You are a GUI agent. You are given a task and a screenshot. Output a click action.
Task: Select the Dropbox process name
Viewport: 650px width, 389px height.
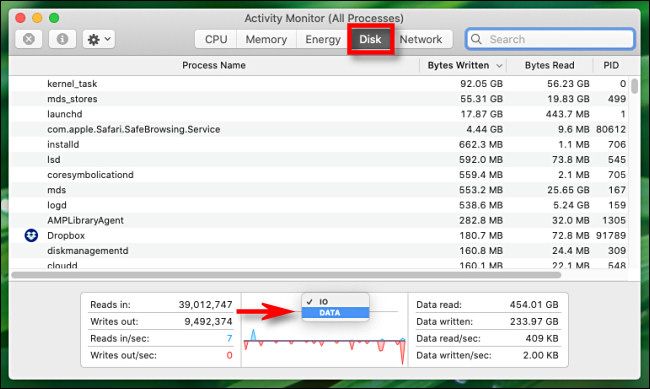66,236
